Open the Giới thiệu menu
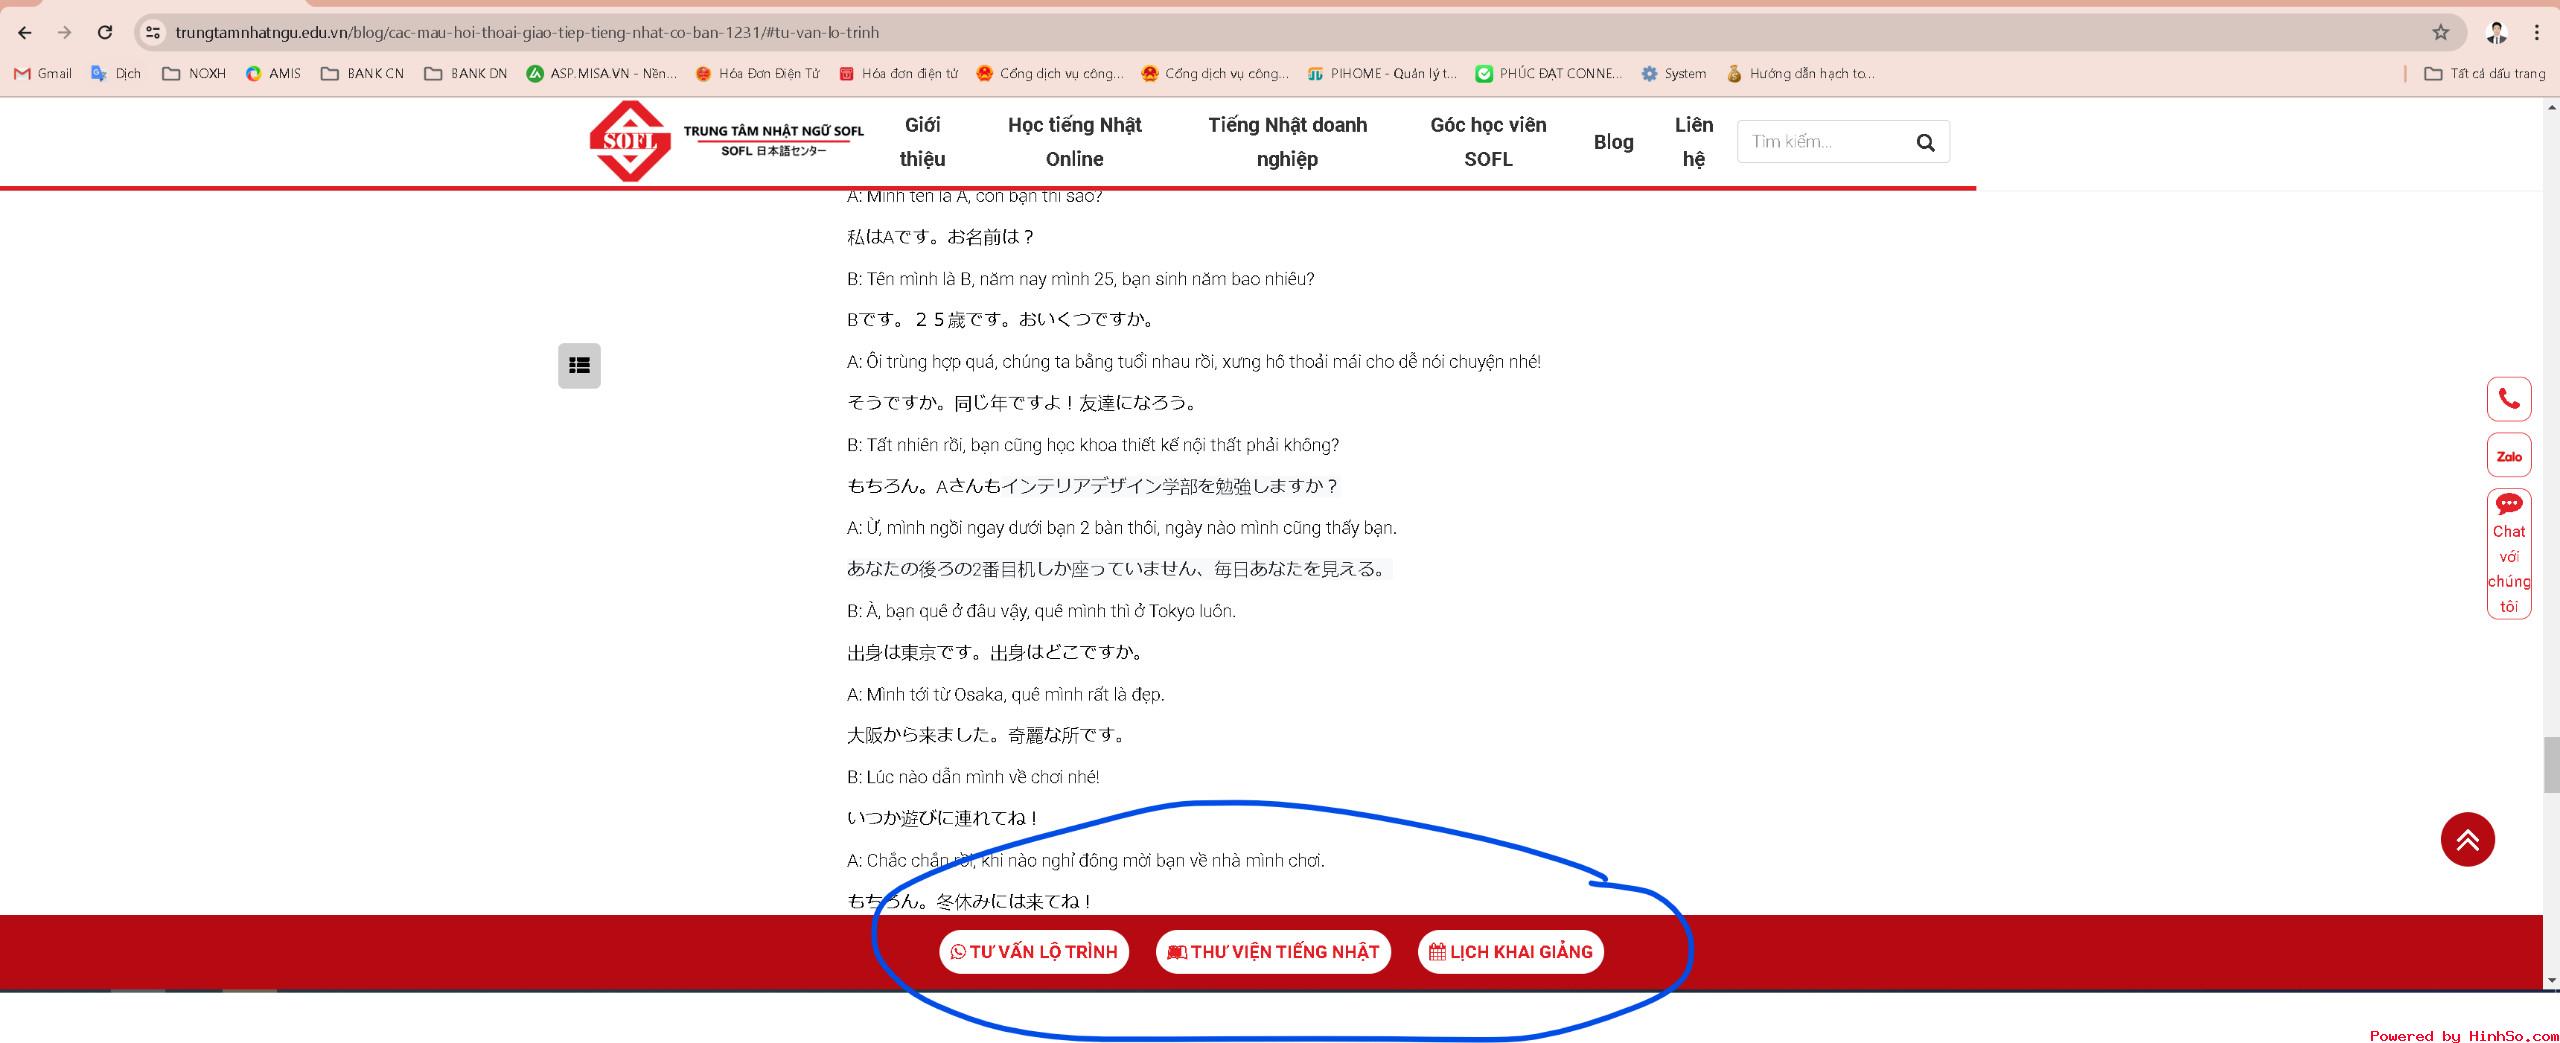Image resolution: width=2560 pixels, height=1043 pixels. tap(922, 141)
